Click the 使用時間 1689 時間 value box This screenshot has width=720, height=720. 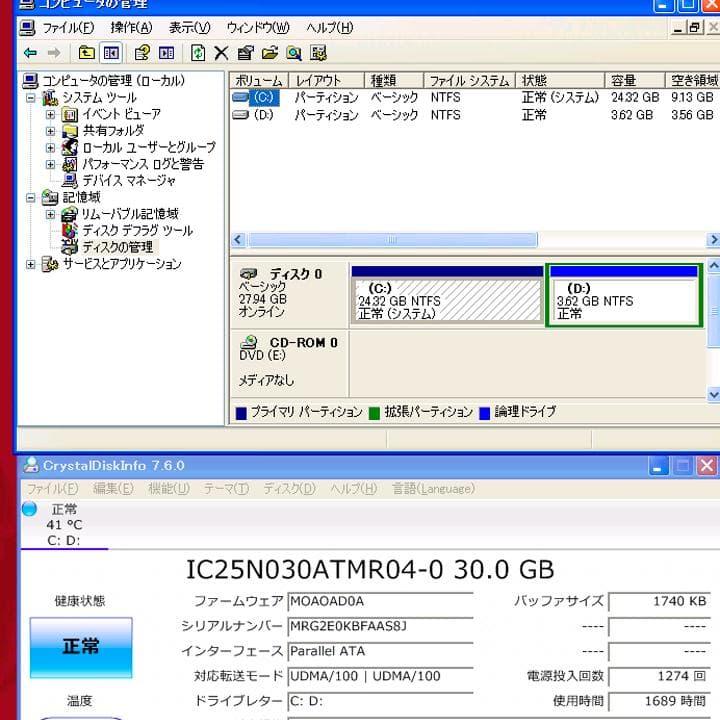[x=659, y=701]
